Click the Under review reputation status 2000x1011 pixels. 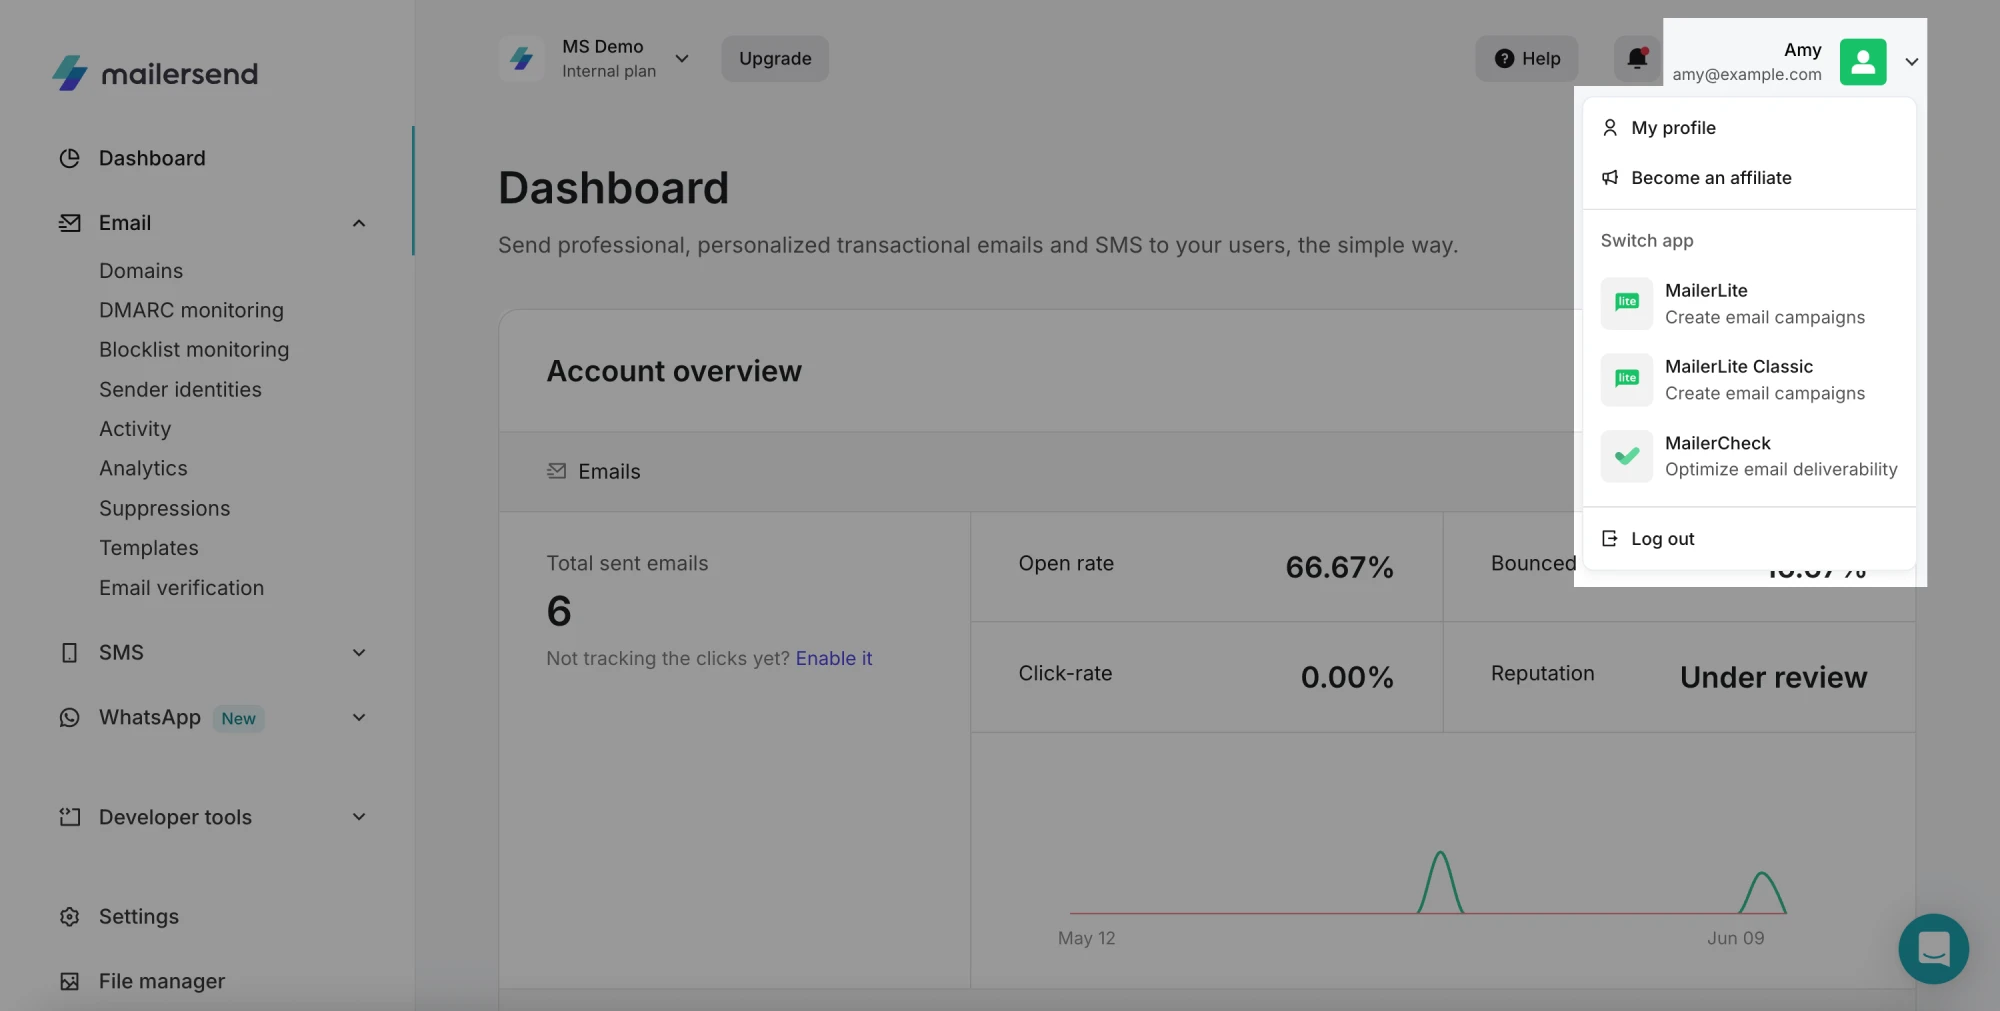click(1773, 678)
